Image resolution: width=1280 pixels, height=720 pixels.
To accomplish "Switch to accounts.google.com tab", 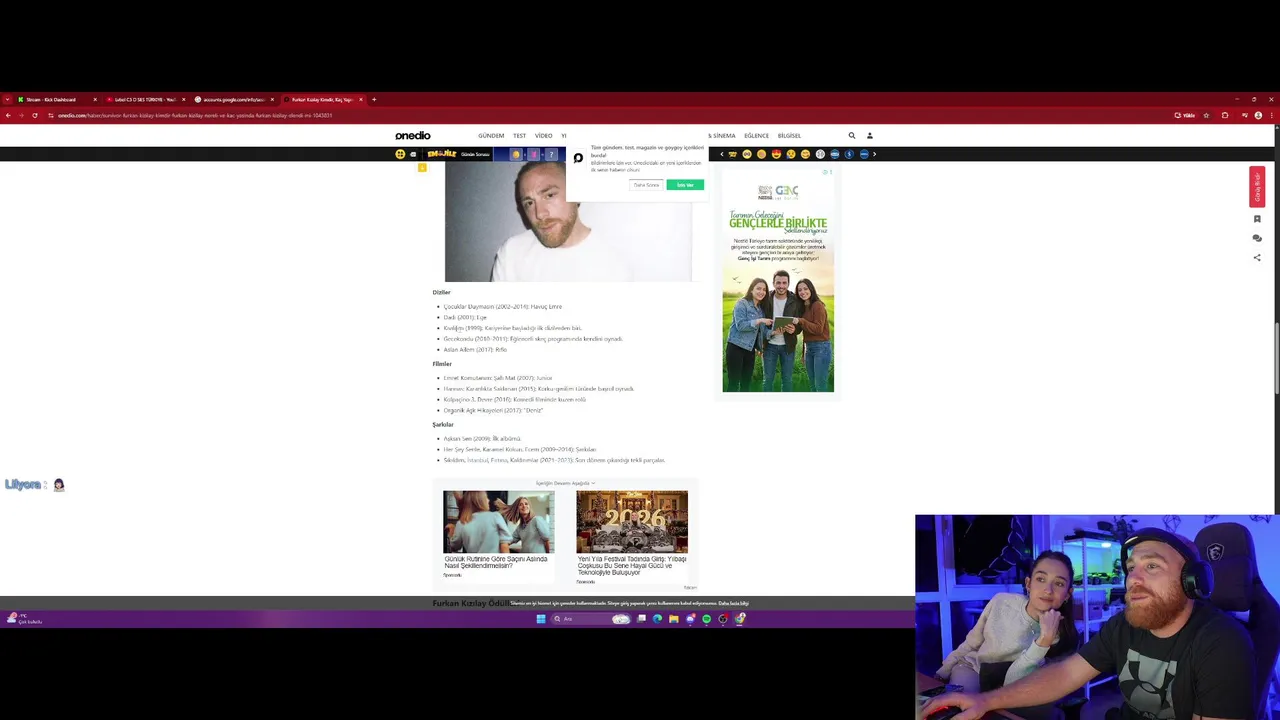I will (x=234, y=99).
